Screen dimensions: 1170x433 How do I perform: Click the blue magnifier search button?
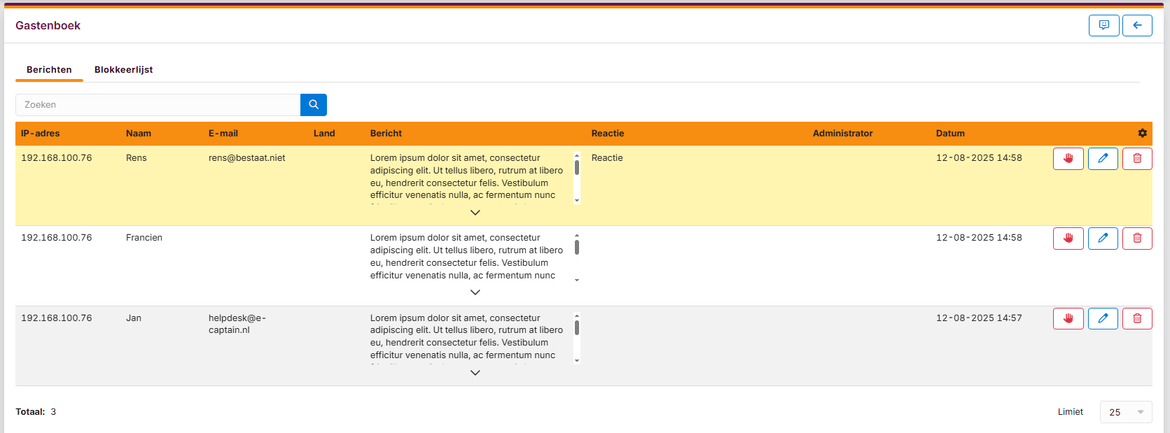(x=313, y=104)
